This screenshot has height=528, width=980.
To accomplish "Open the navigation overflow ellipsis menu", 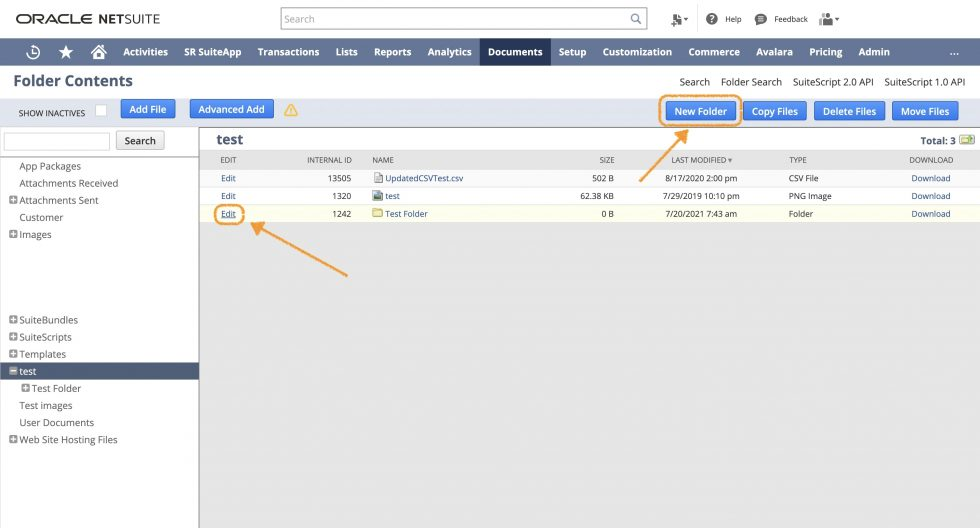I will [954, 53].
